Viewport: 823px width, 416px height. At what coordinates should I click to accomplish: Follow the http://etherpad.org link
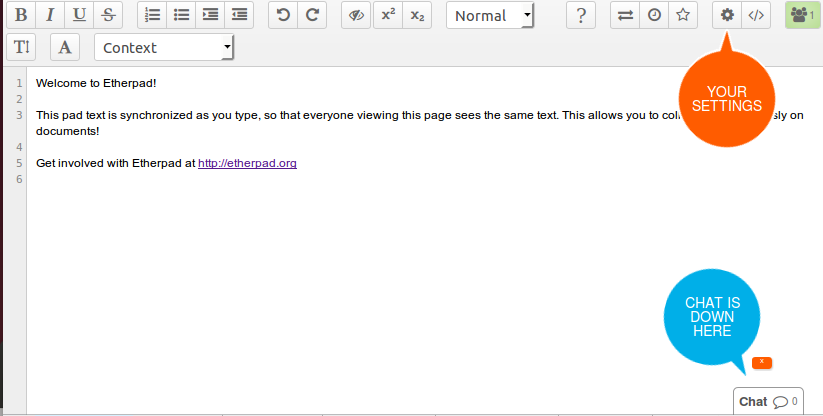point(247,163)
